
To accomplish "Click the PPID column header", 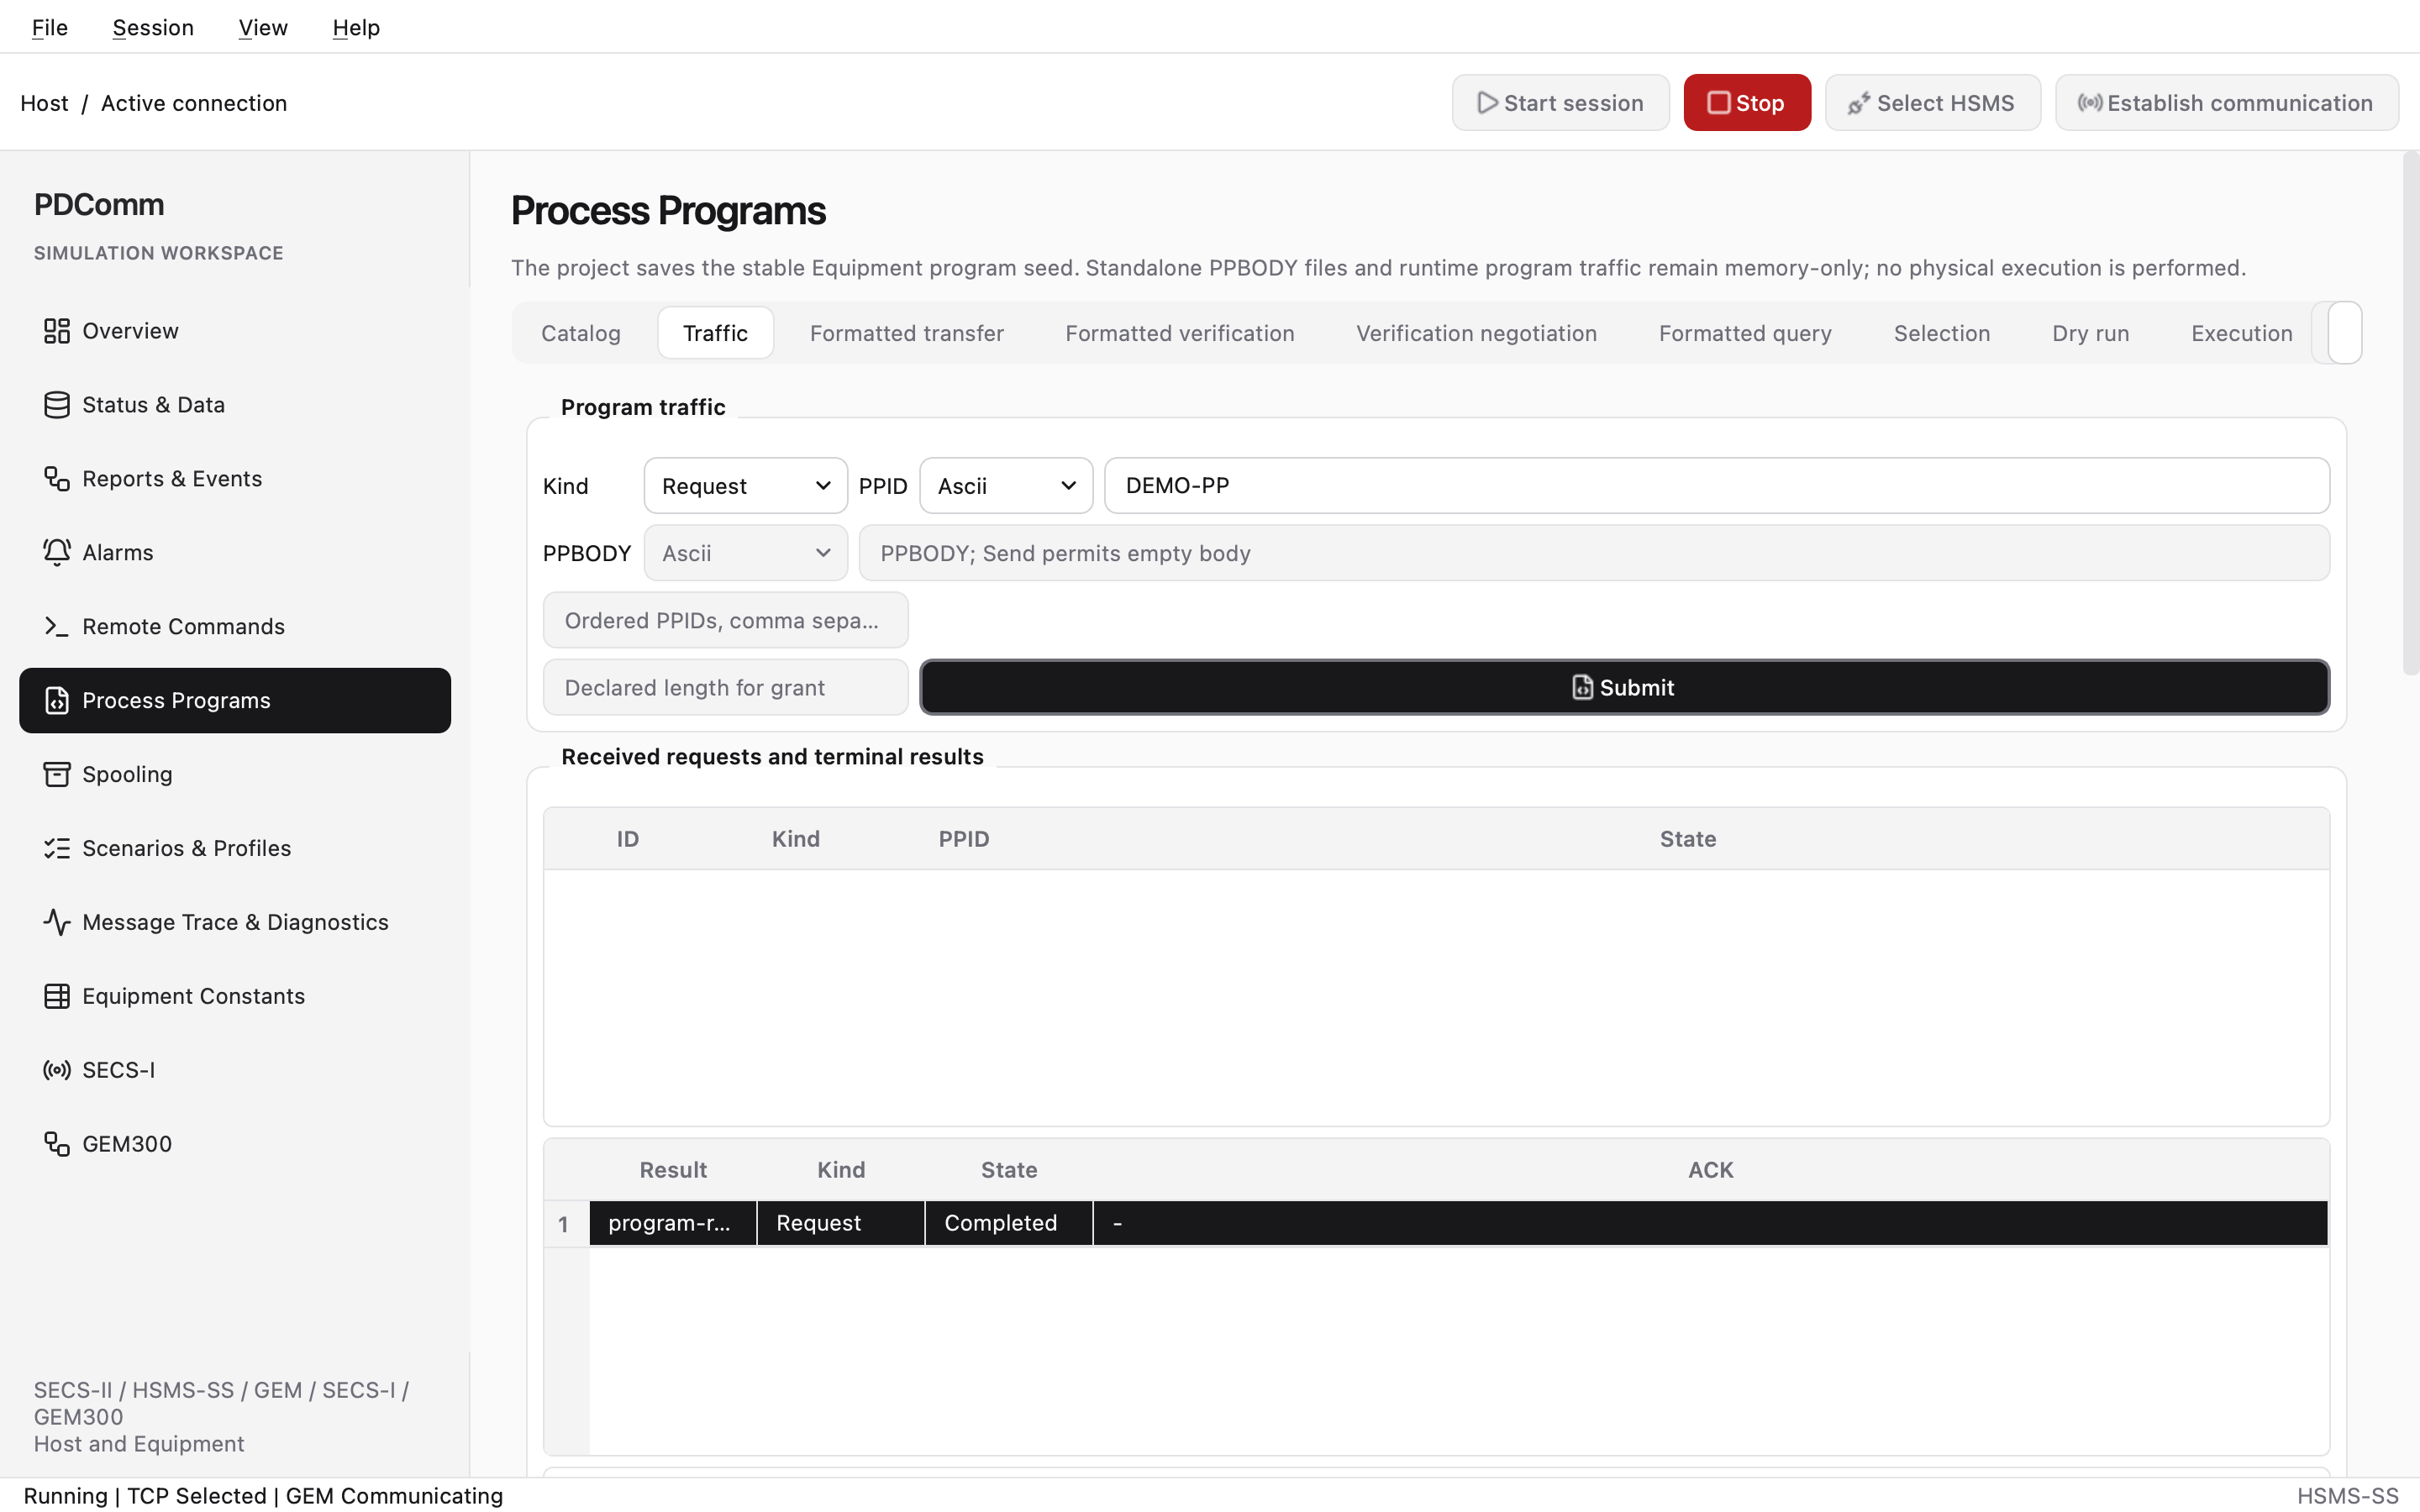I will pos(964,839).
